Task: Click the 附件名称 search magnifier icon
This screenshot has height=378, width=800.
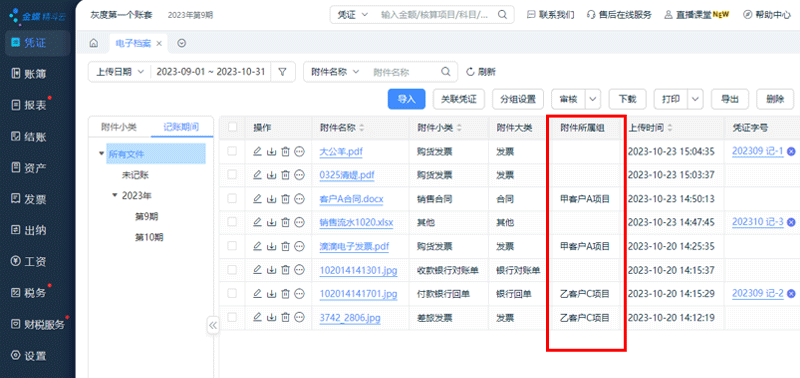Action: [x=445, y=72]
